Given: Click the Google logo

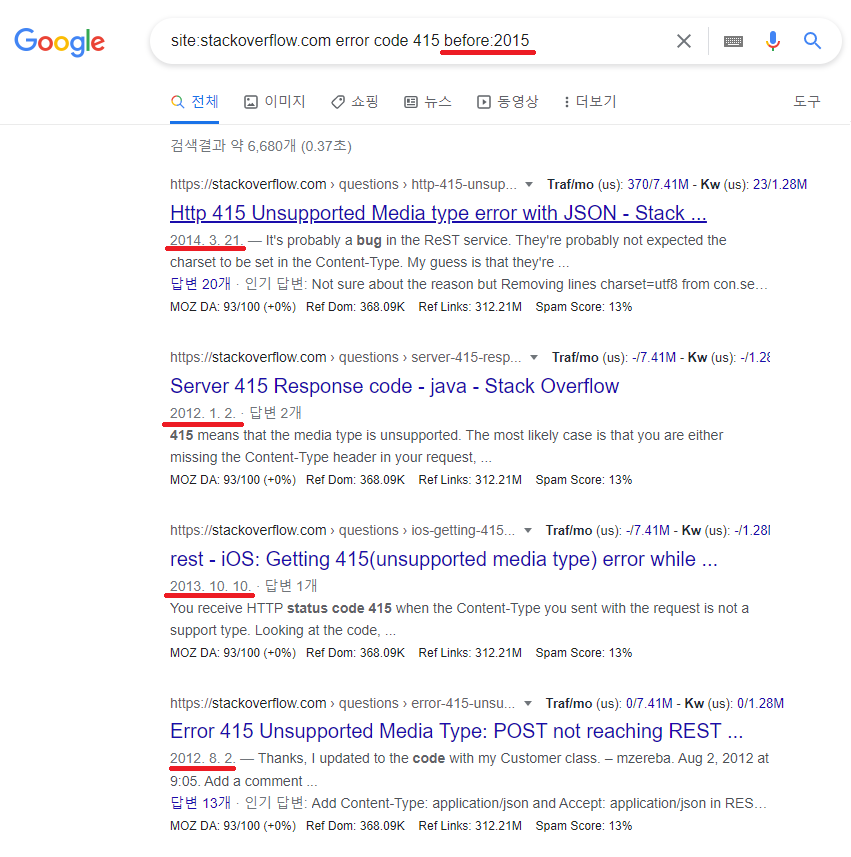Looking at the screenshot, I should [x=60, y=42].
